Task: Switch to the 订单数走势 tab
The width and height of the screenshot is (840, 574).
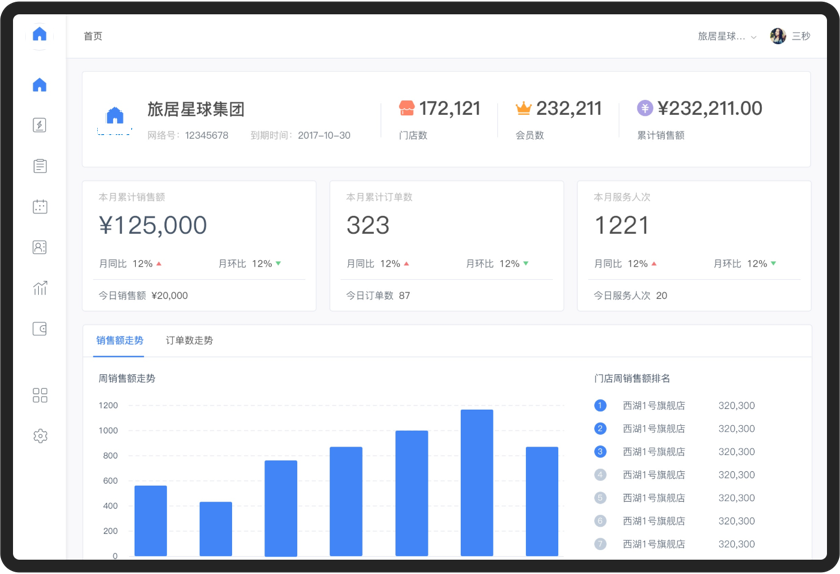Action: pos(189,340)
